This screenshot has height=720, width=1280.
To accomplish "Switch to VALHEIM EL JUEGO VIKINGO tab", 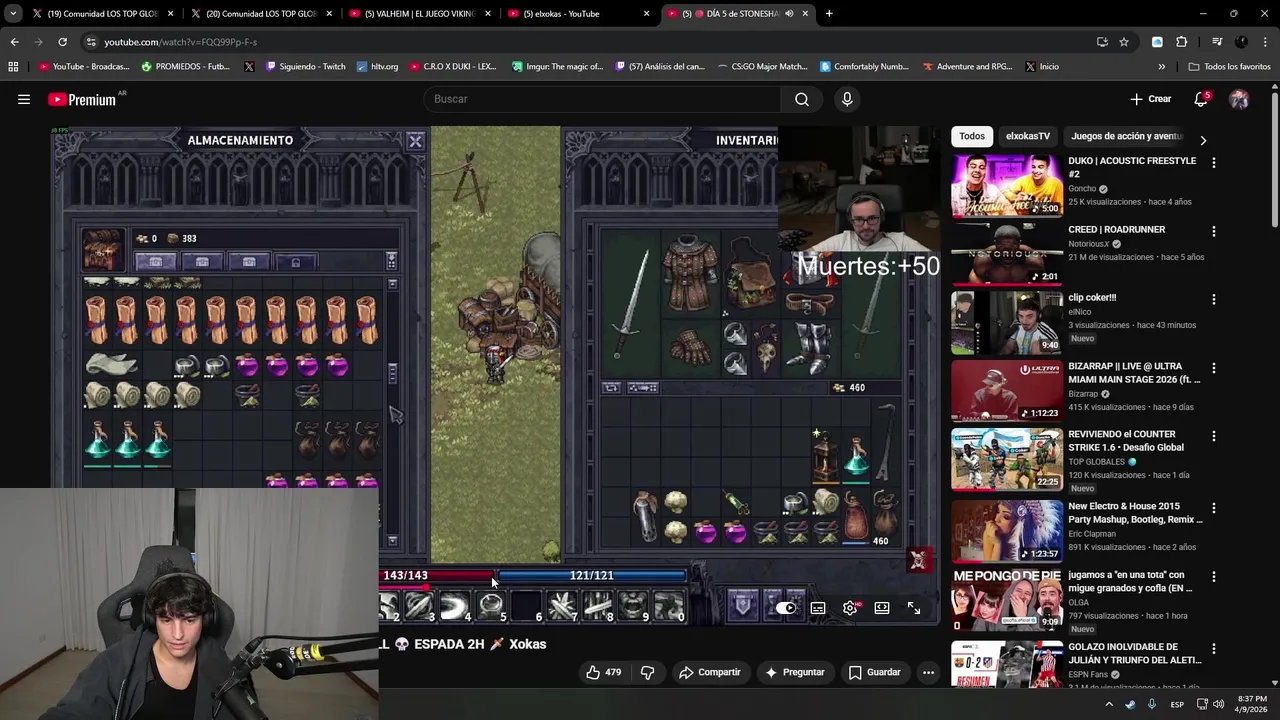I will (x=418, y=14).
